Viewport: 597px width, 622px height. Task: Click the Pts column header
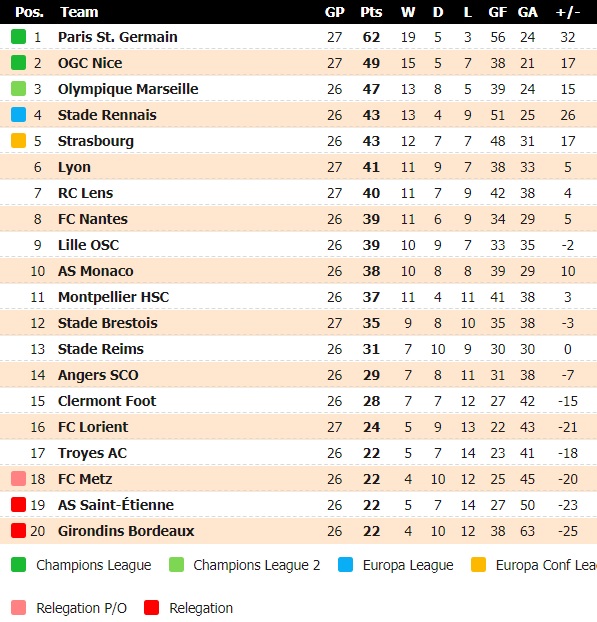click(x=371, y=12)
